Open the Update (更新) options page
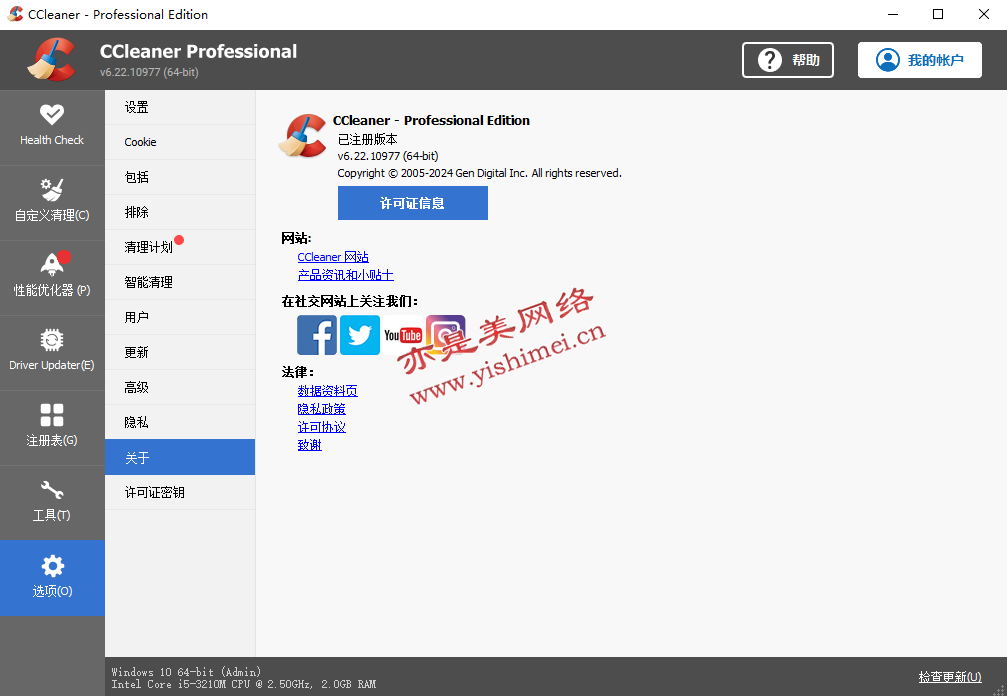The image size is (1007, 696). pyautogui.click(x=180, y=352)
